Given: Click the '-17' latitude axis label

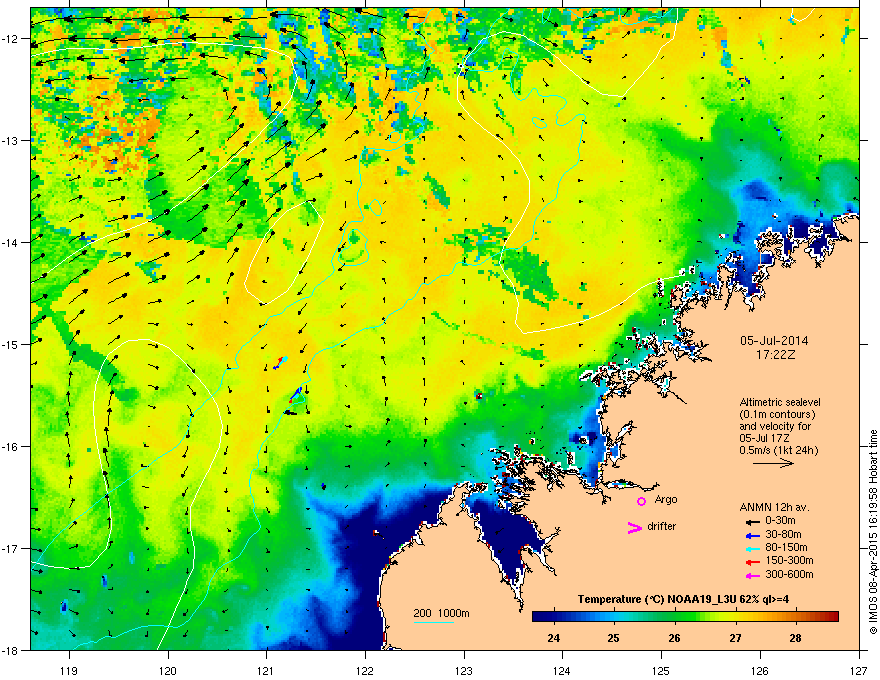Looking at the screenshot, I should coord(10,548).
